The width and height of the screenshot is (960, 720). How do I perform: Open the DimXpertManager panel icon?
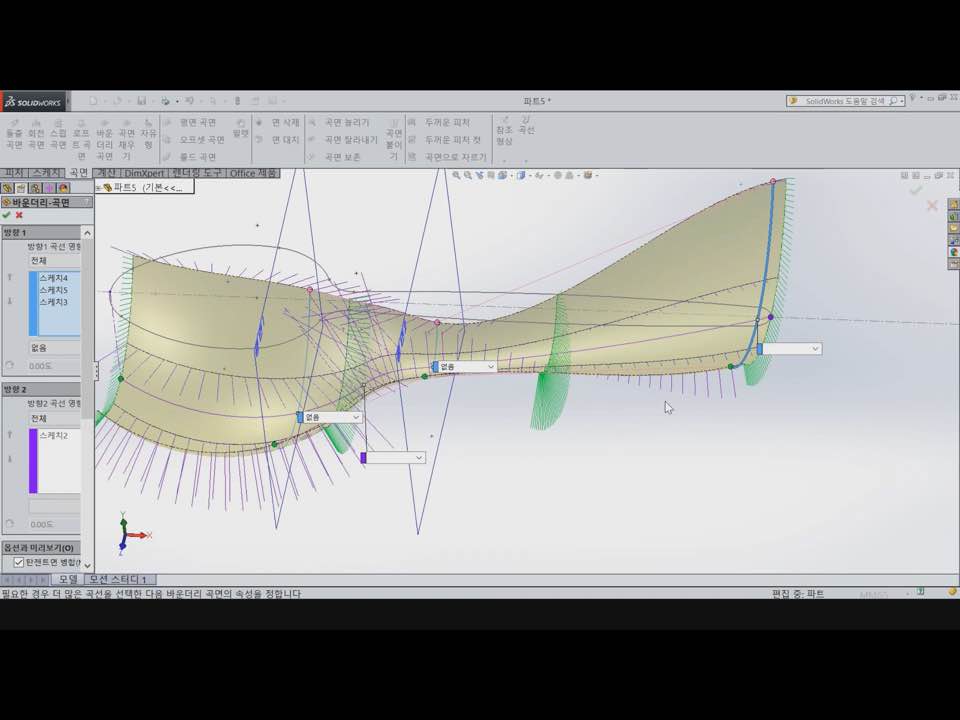[50, 188]
